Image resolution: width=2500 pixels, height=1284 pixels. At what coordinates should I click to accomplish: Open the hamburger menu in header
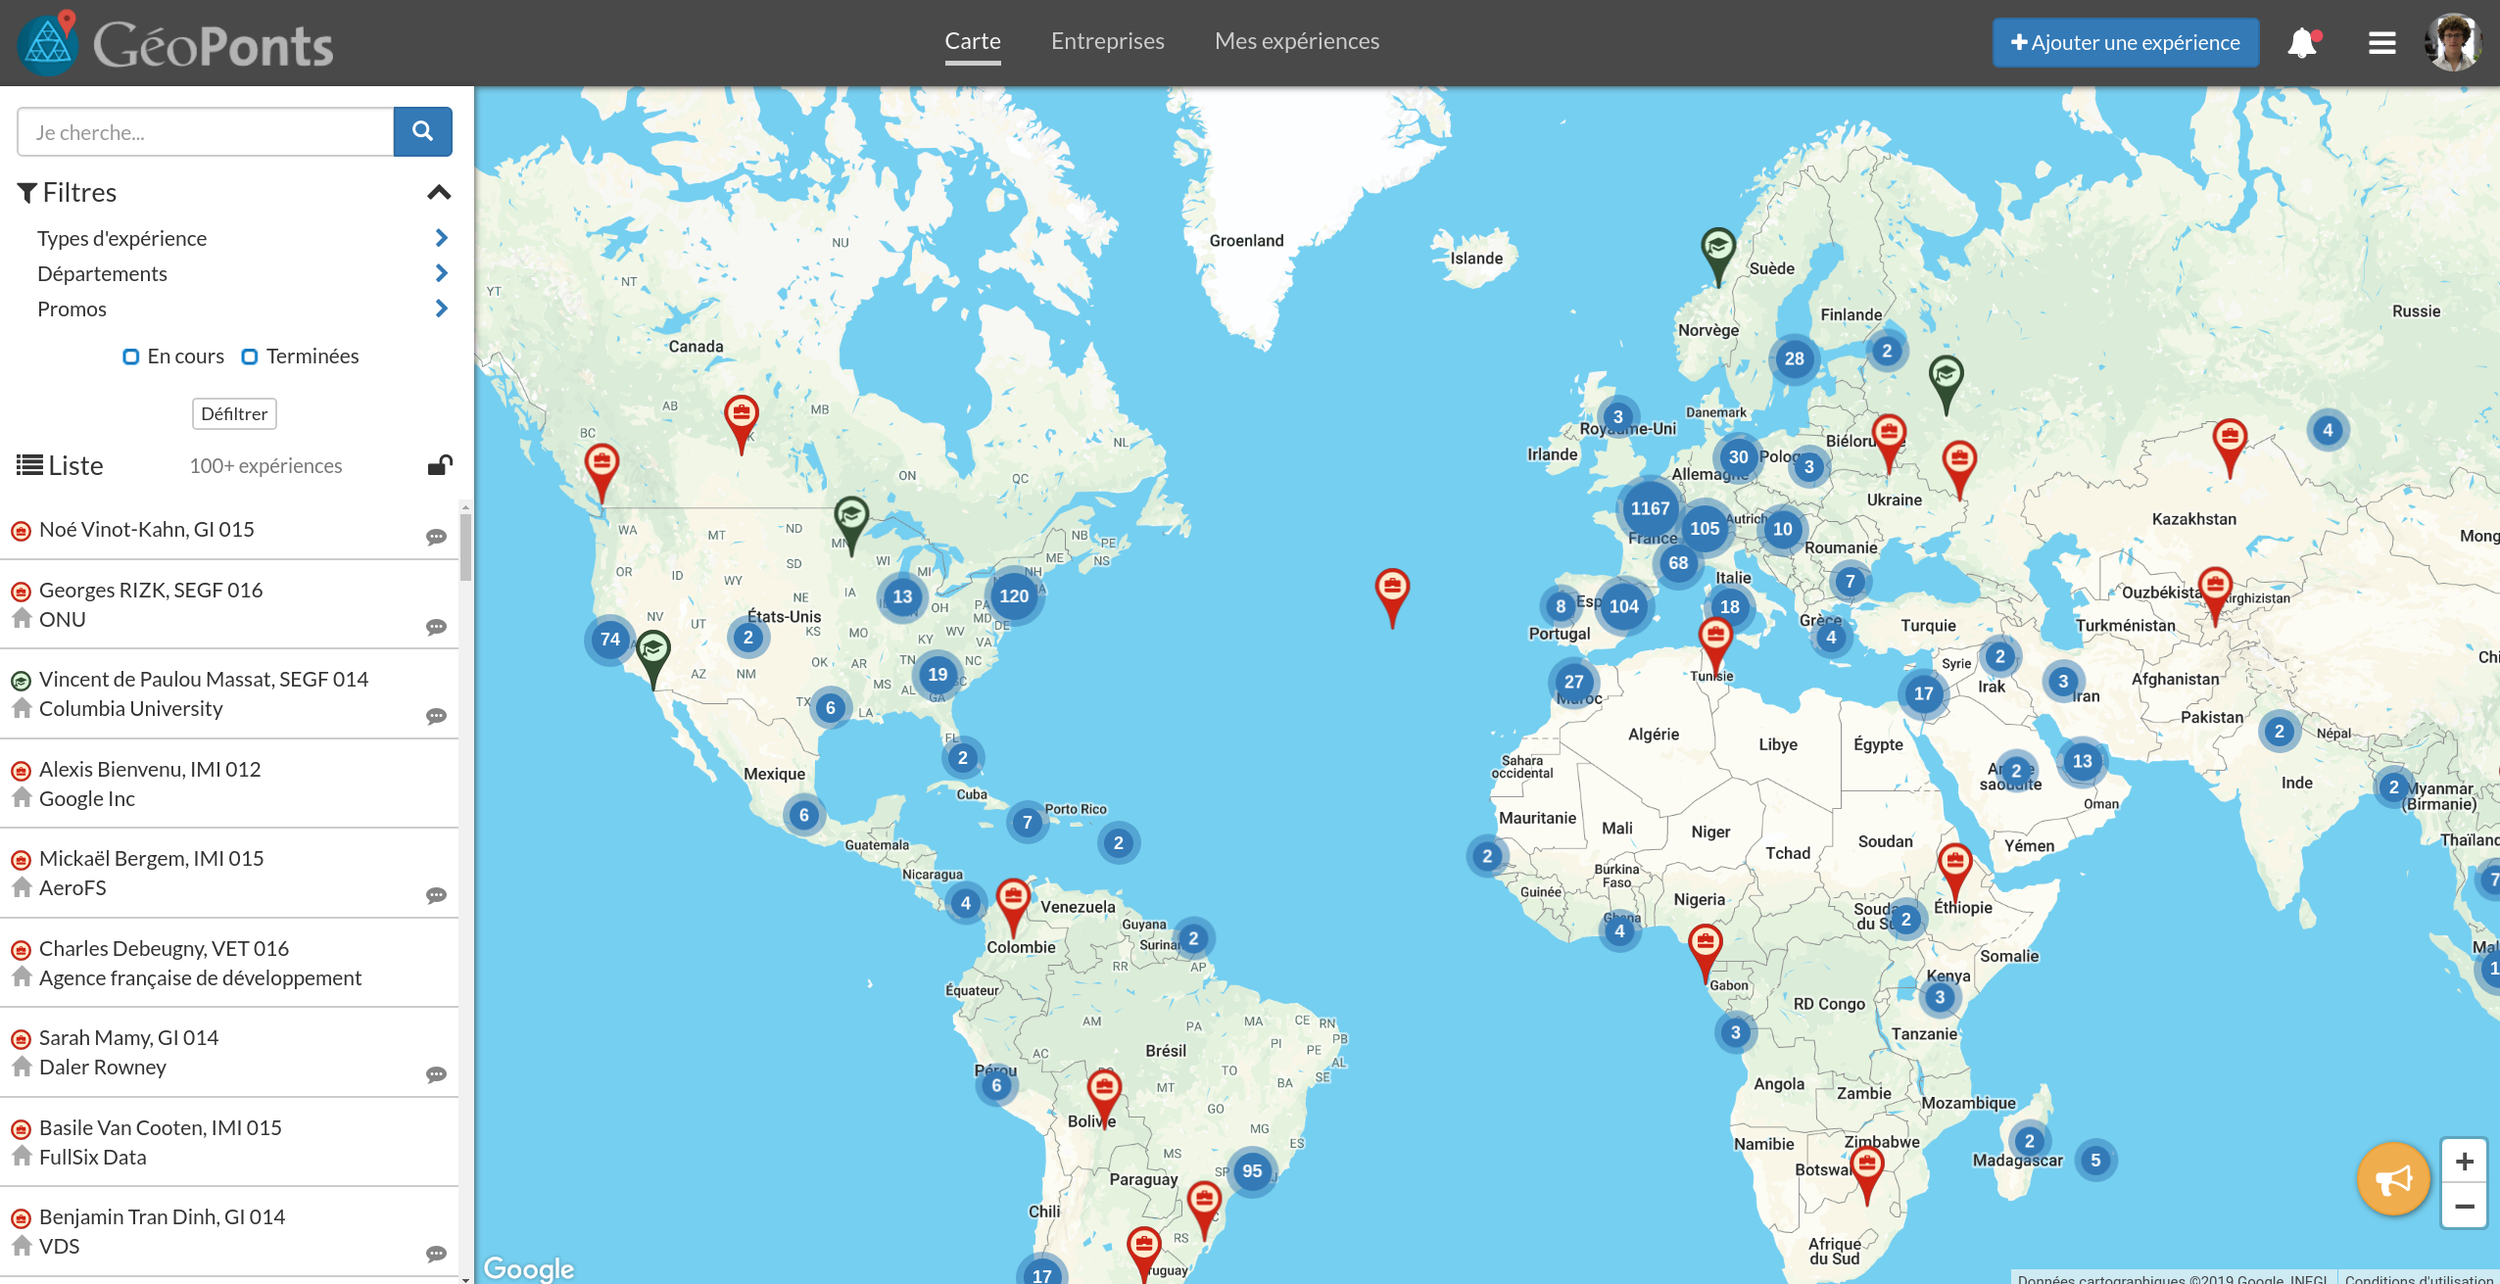tap(2381, 43)
